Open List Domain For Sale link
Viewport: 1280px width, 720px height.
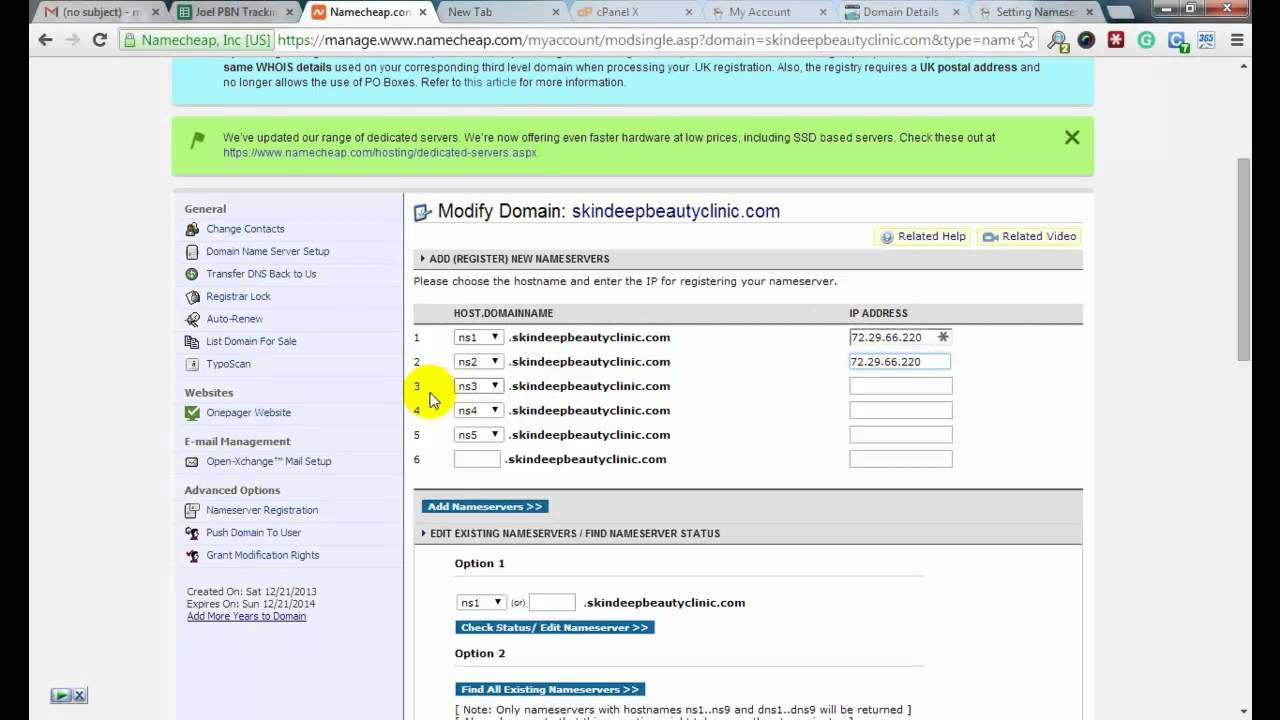click(x=251, y=341)
